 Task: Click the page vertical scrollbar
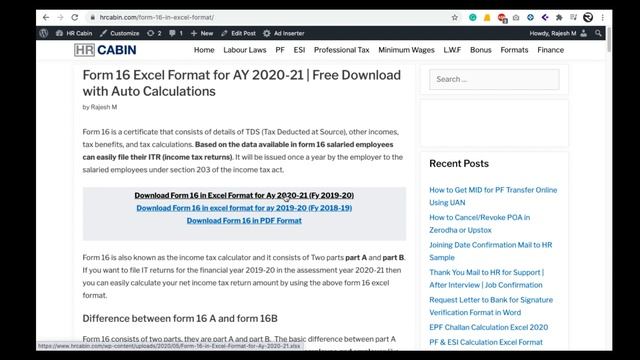[x=609, y=40]
